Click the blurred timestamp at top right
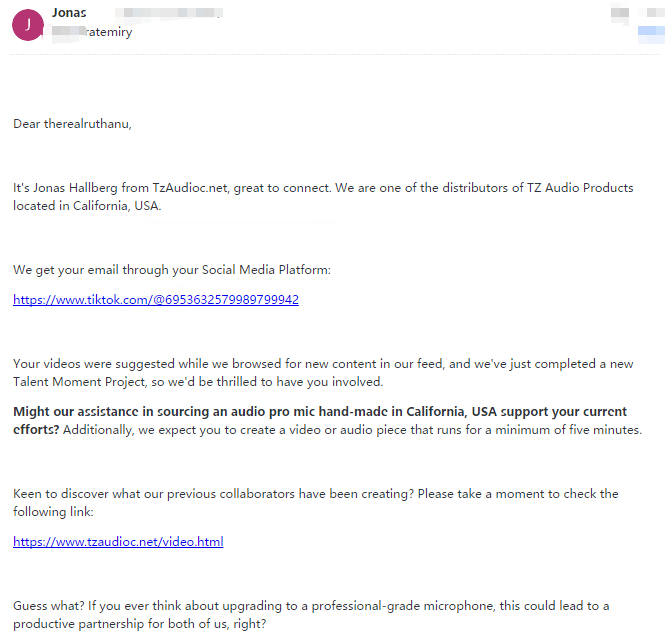This screenshot has height=636, width=672. [620, 13]
